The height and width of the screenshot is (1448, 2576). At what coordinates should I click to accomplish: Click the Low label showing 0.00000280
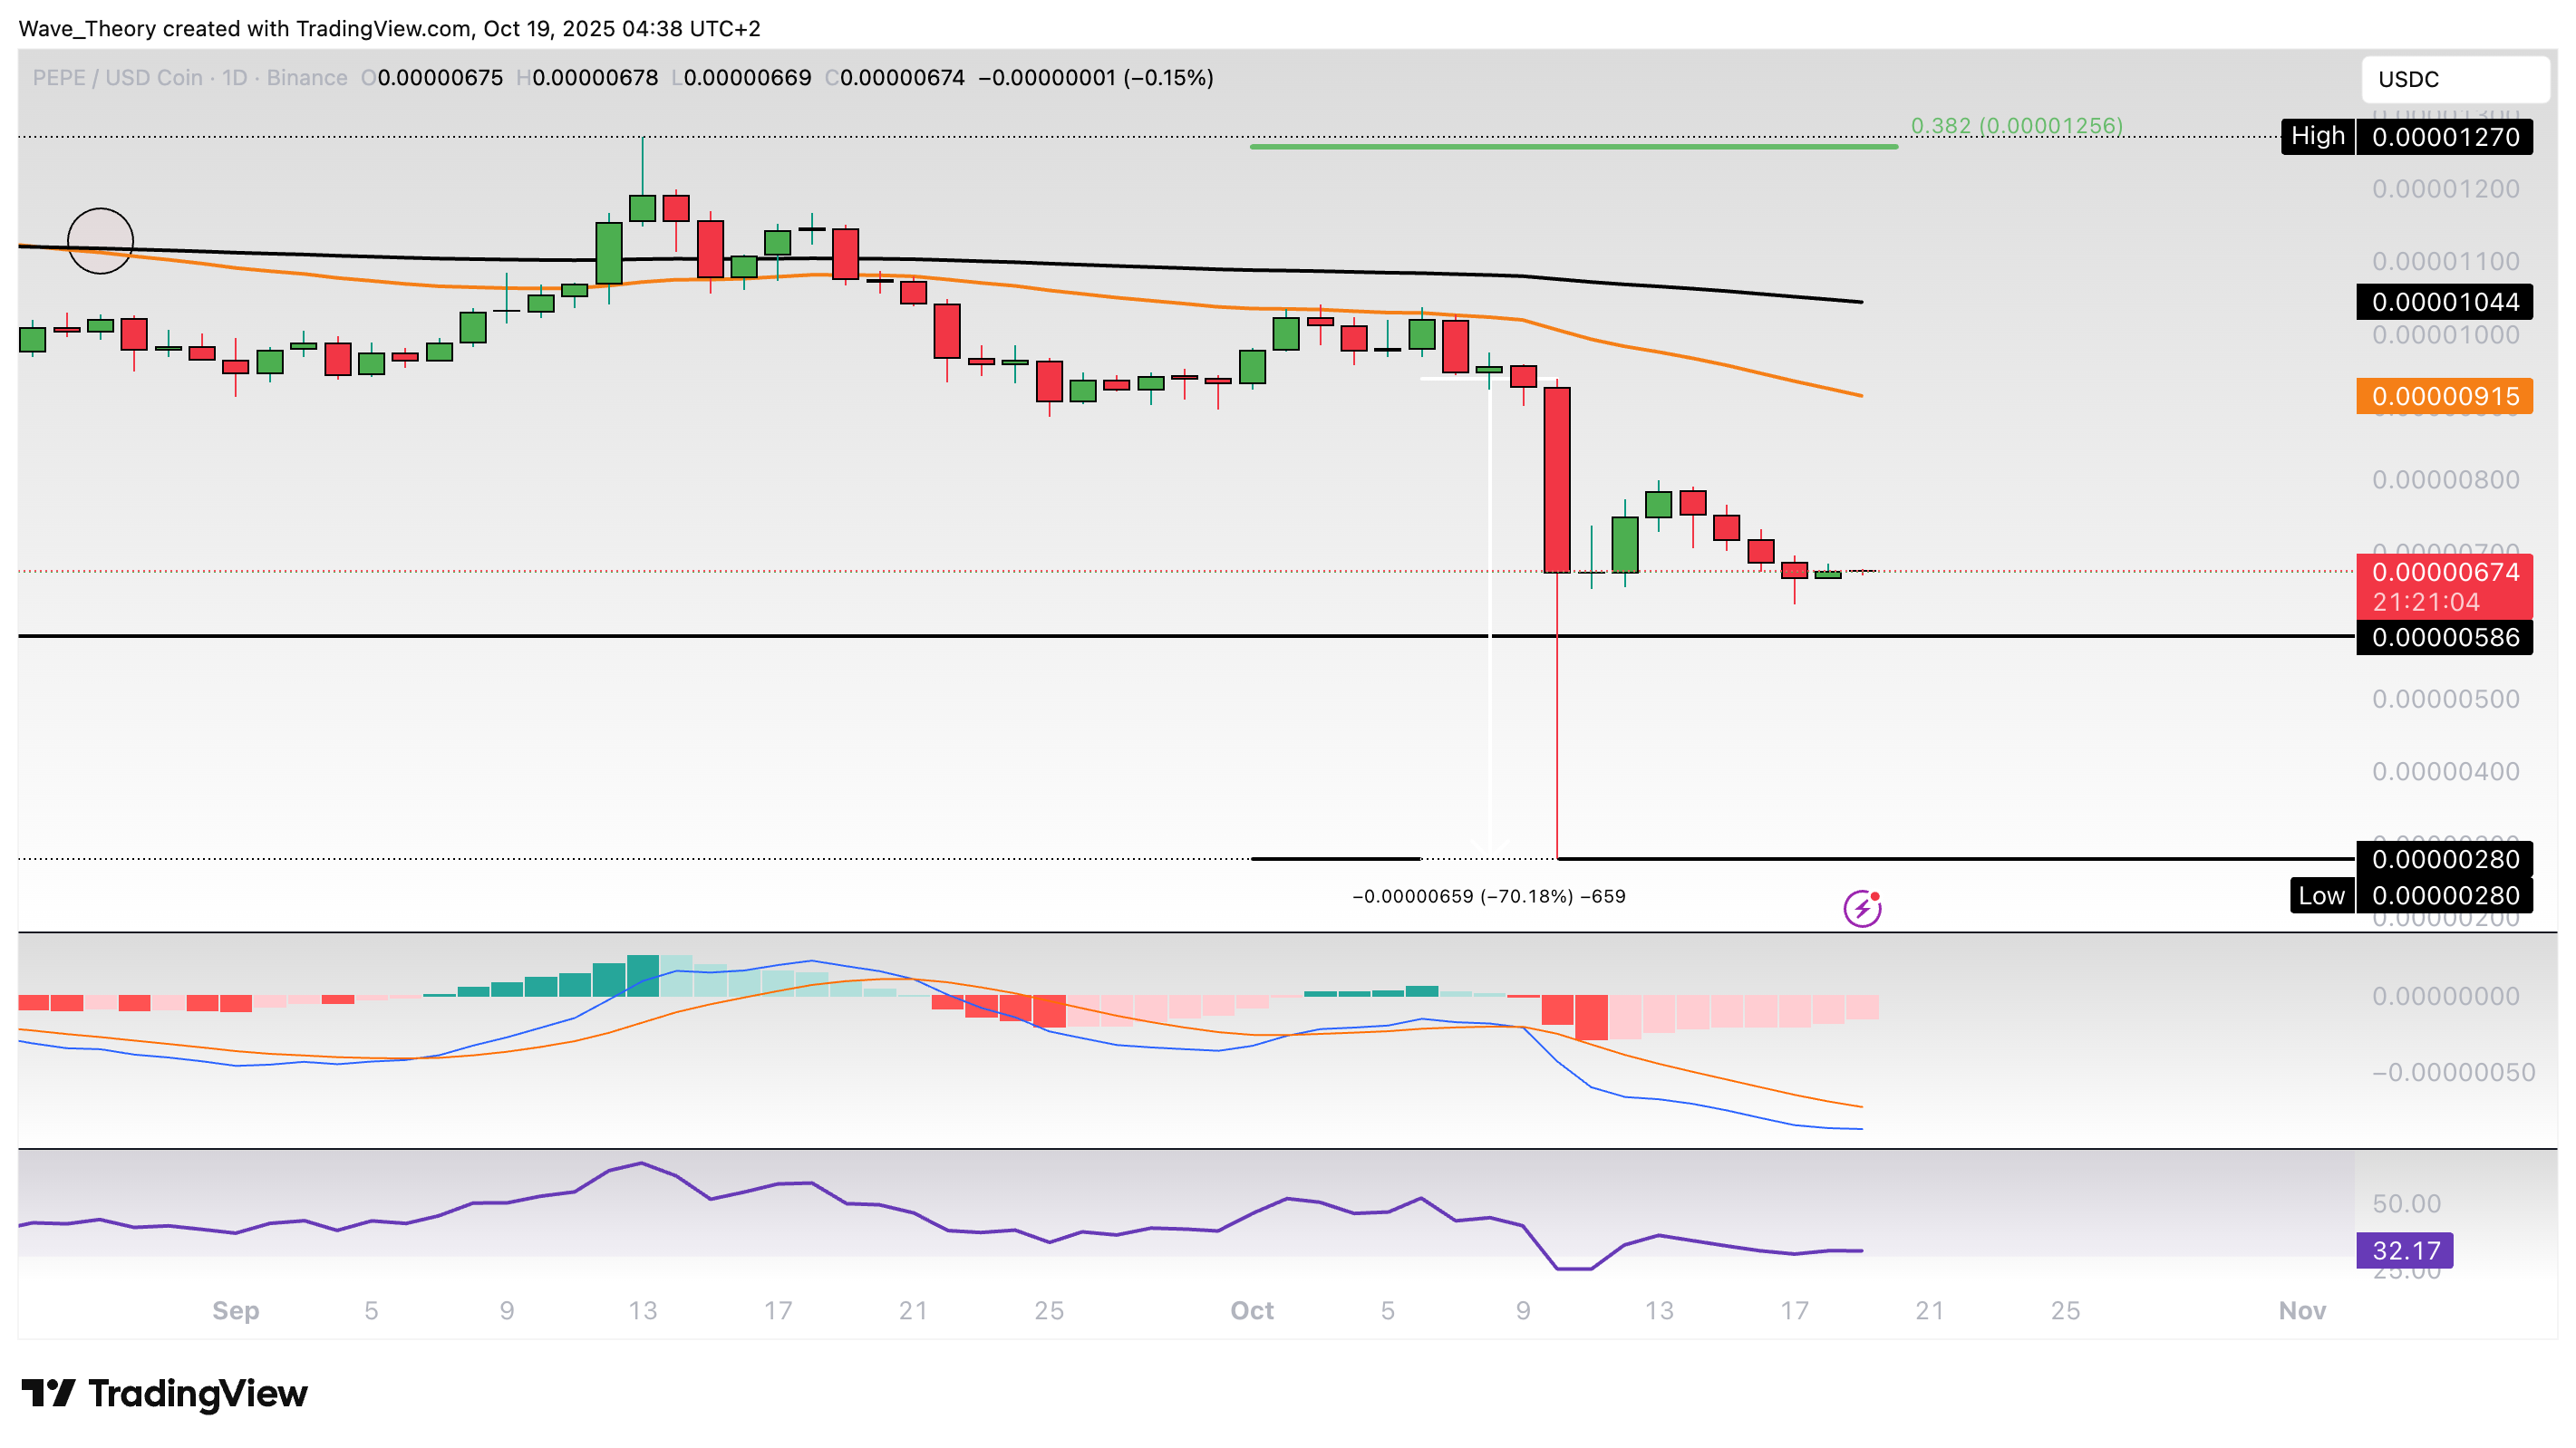tap(2445, 896)
